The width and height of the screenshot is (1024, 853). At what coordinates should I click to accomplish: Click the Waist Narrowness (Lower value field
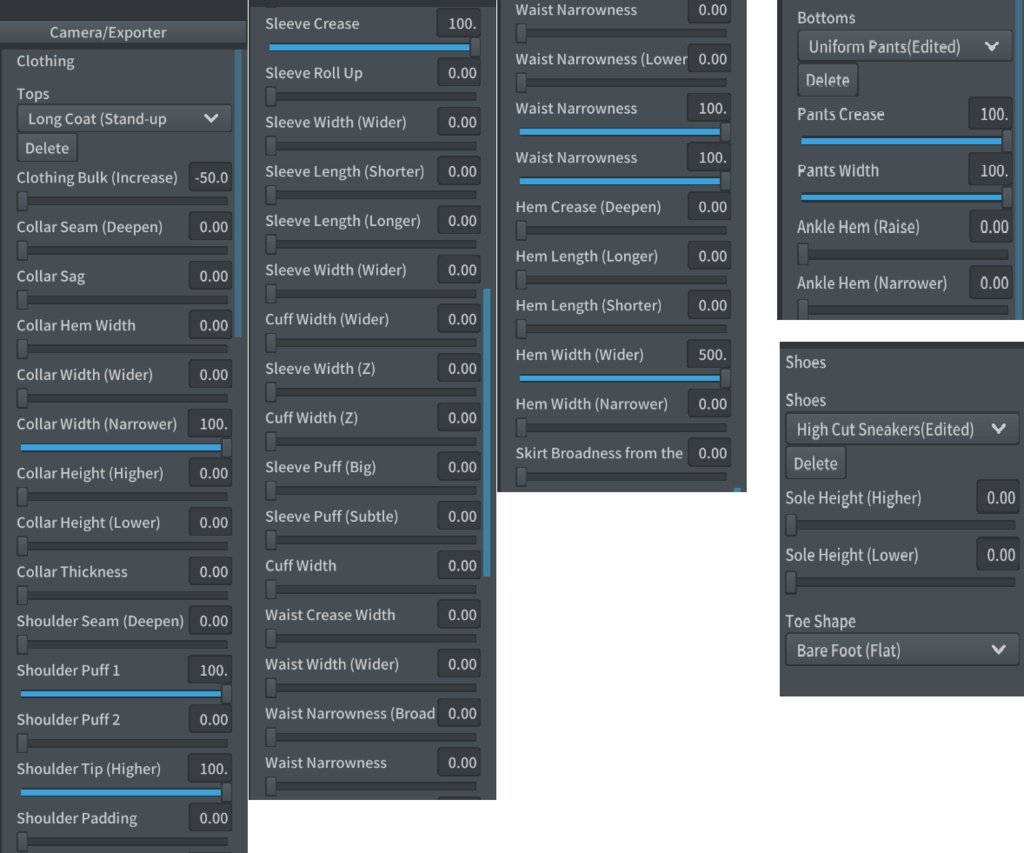[x=709, y=59]
